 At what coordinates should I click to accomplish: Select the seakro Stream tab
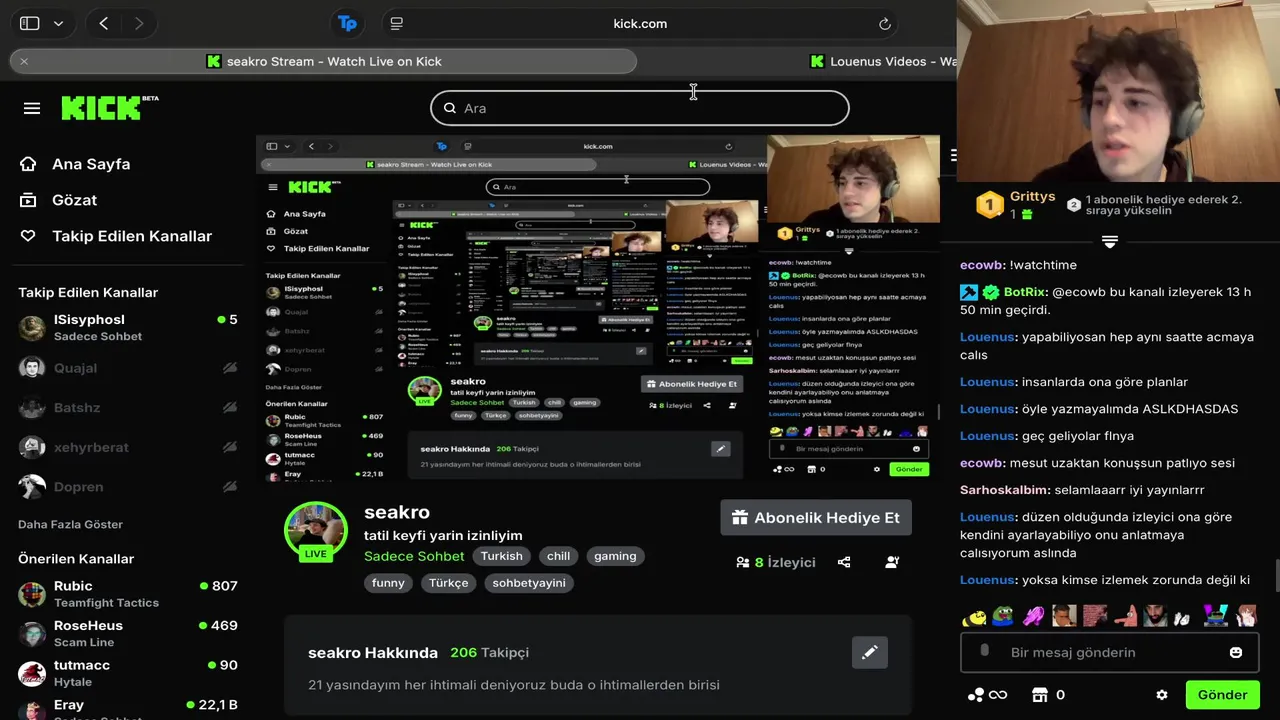tap(324, 61)
